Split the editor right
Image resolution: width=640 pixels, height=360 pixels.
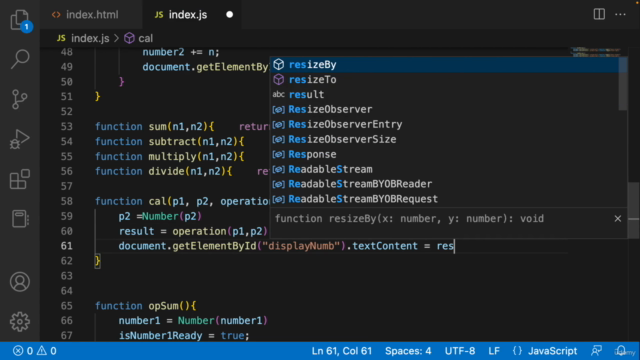coord(599,14)
